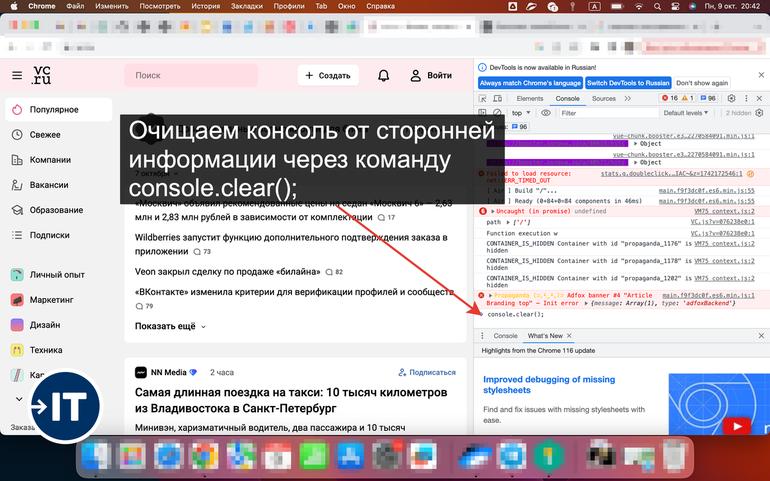770x481 pixels.
Task: Focus the console Filter field
Action: point(607,113)
